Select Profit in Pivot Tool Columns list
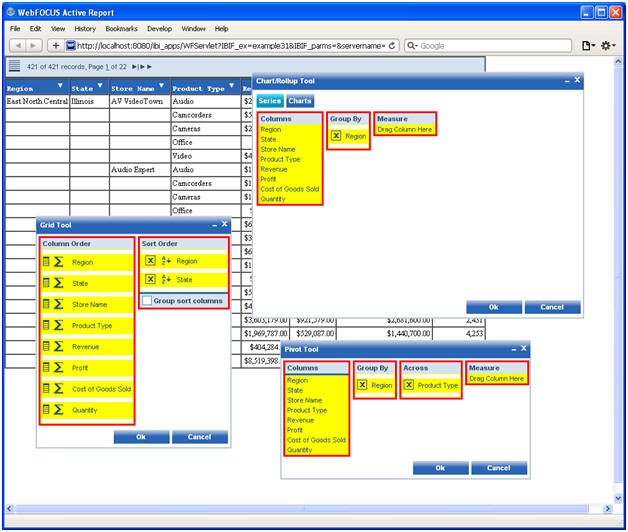This screenshot has width=628, height=532. point(295,430)
